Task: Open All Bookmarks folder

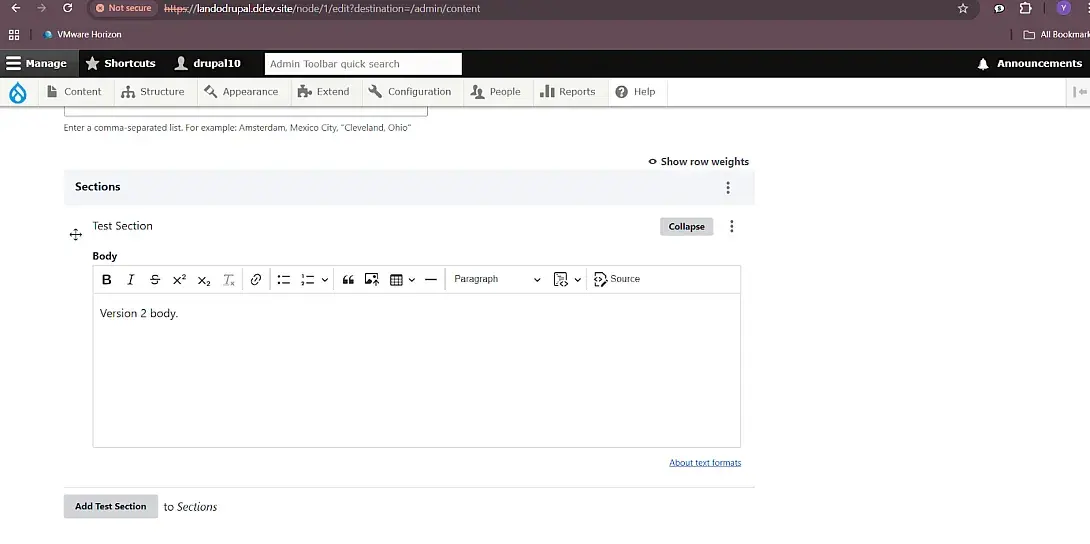Action: tap(1057, 35)
